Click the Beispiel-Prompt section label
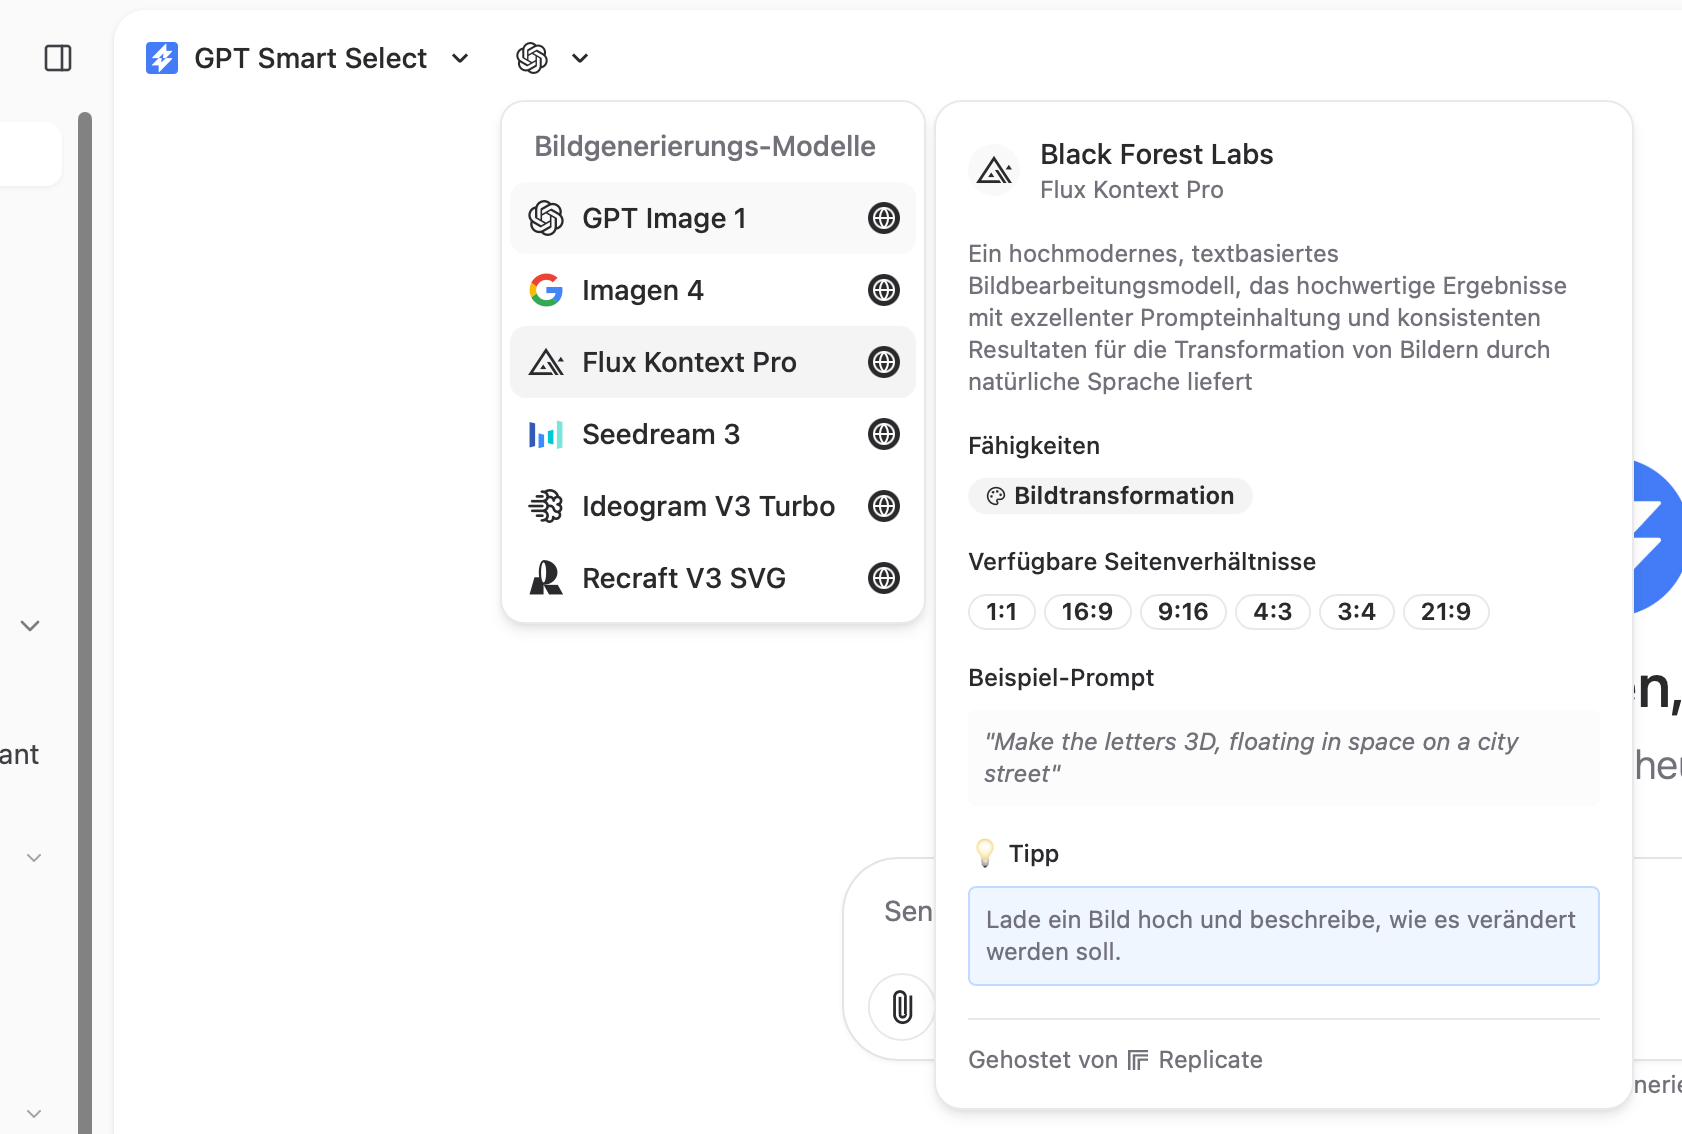Screen dimensions: 1682x1134 coord(1061,678)
